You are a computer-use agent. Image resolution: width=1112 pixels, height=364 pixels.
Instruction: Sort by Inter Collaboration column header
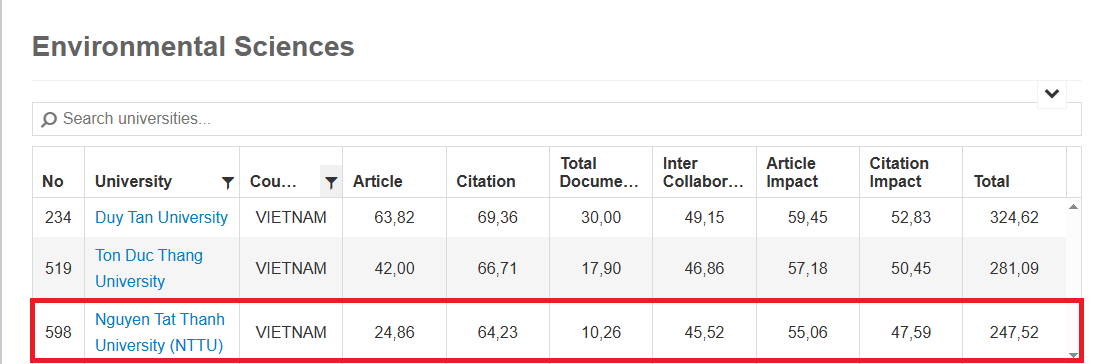[x=703, y=172]
